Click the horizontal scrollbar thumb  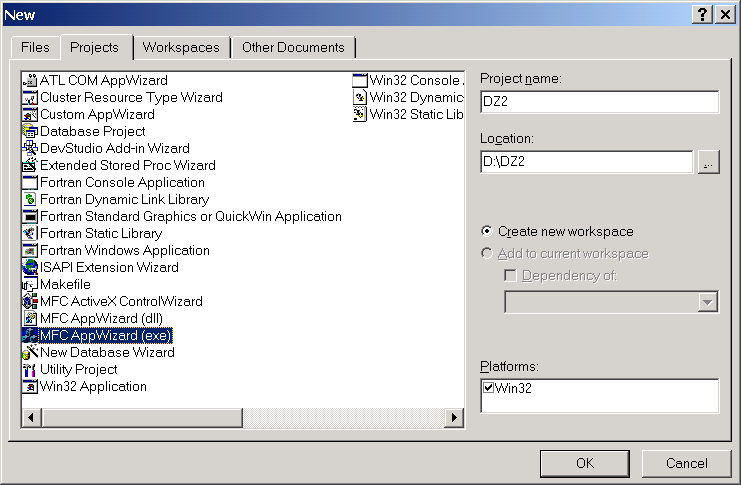142,417
